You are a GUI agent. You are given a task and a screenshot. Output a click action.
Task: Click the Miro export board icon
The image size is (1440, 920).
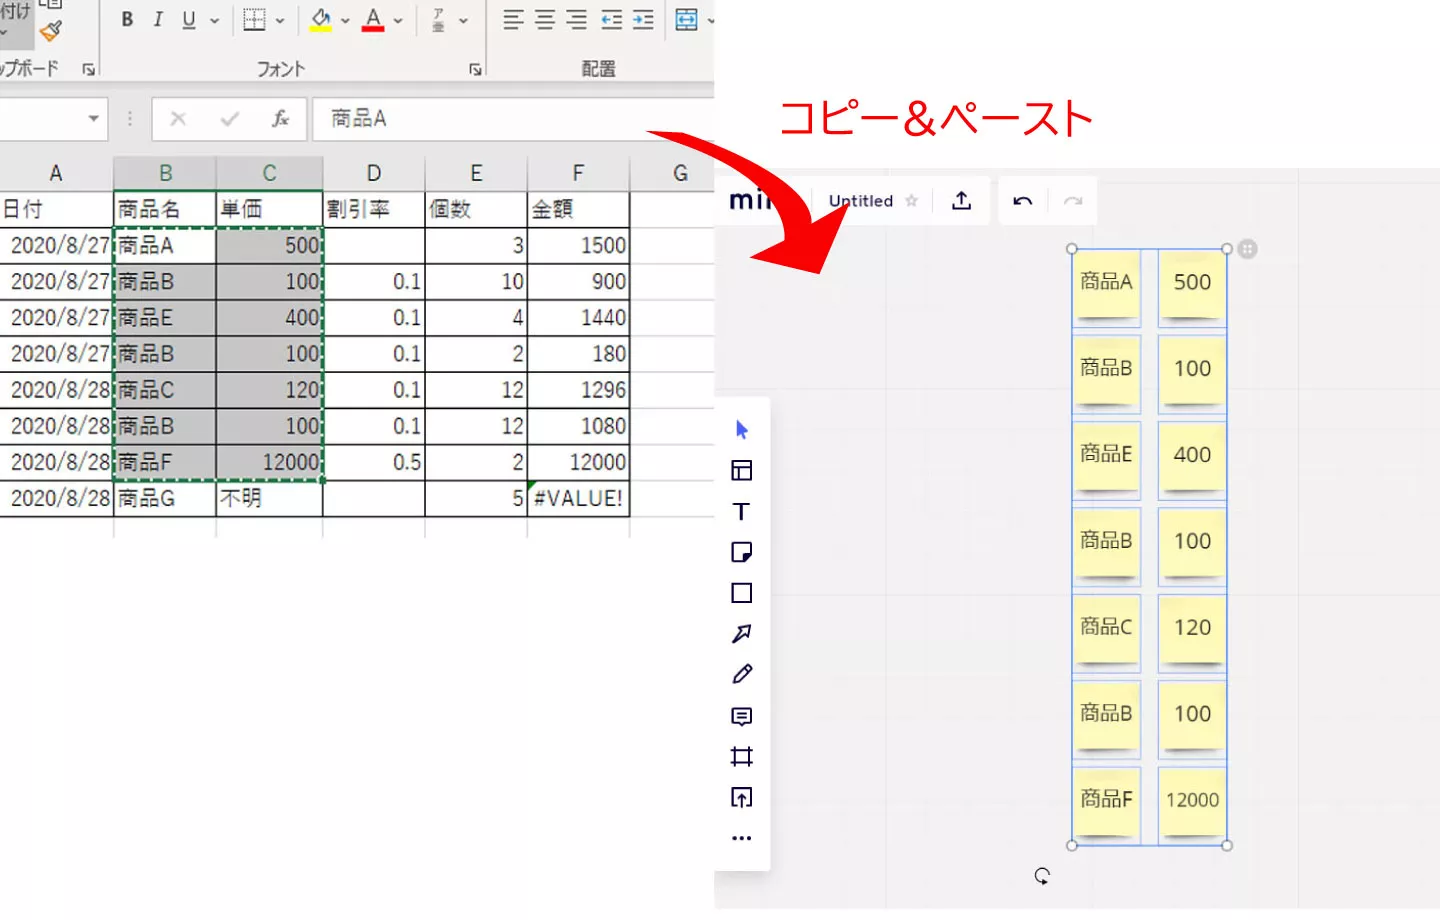(962, 201)
